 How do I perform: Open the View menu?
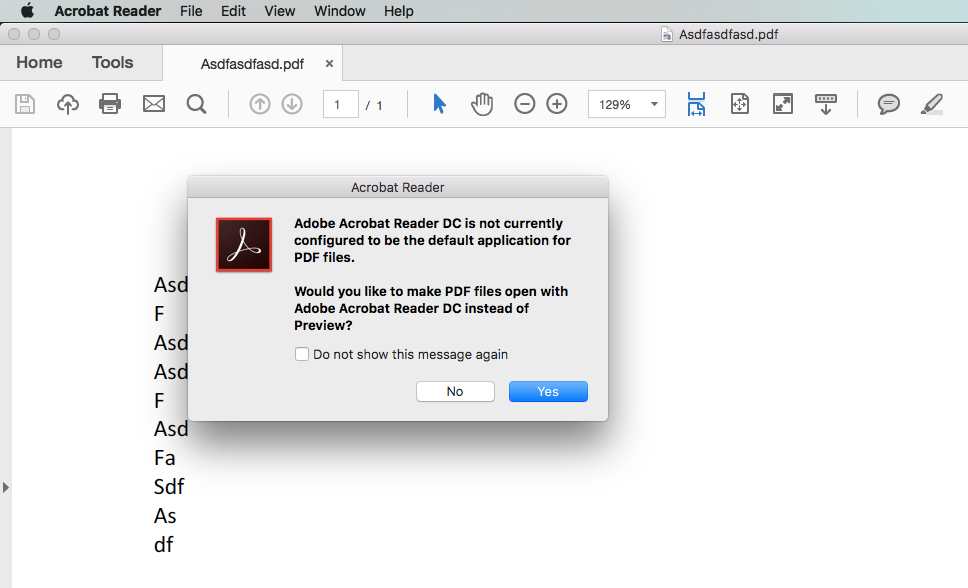(x=280, y=11)
